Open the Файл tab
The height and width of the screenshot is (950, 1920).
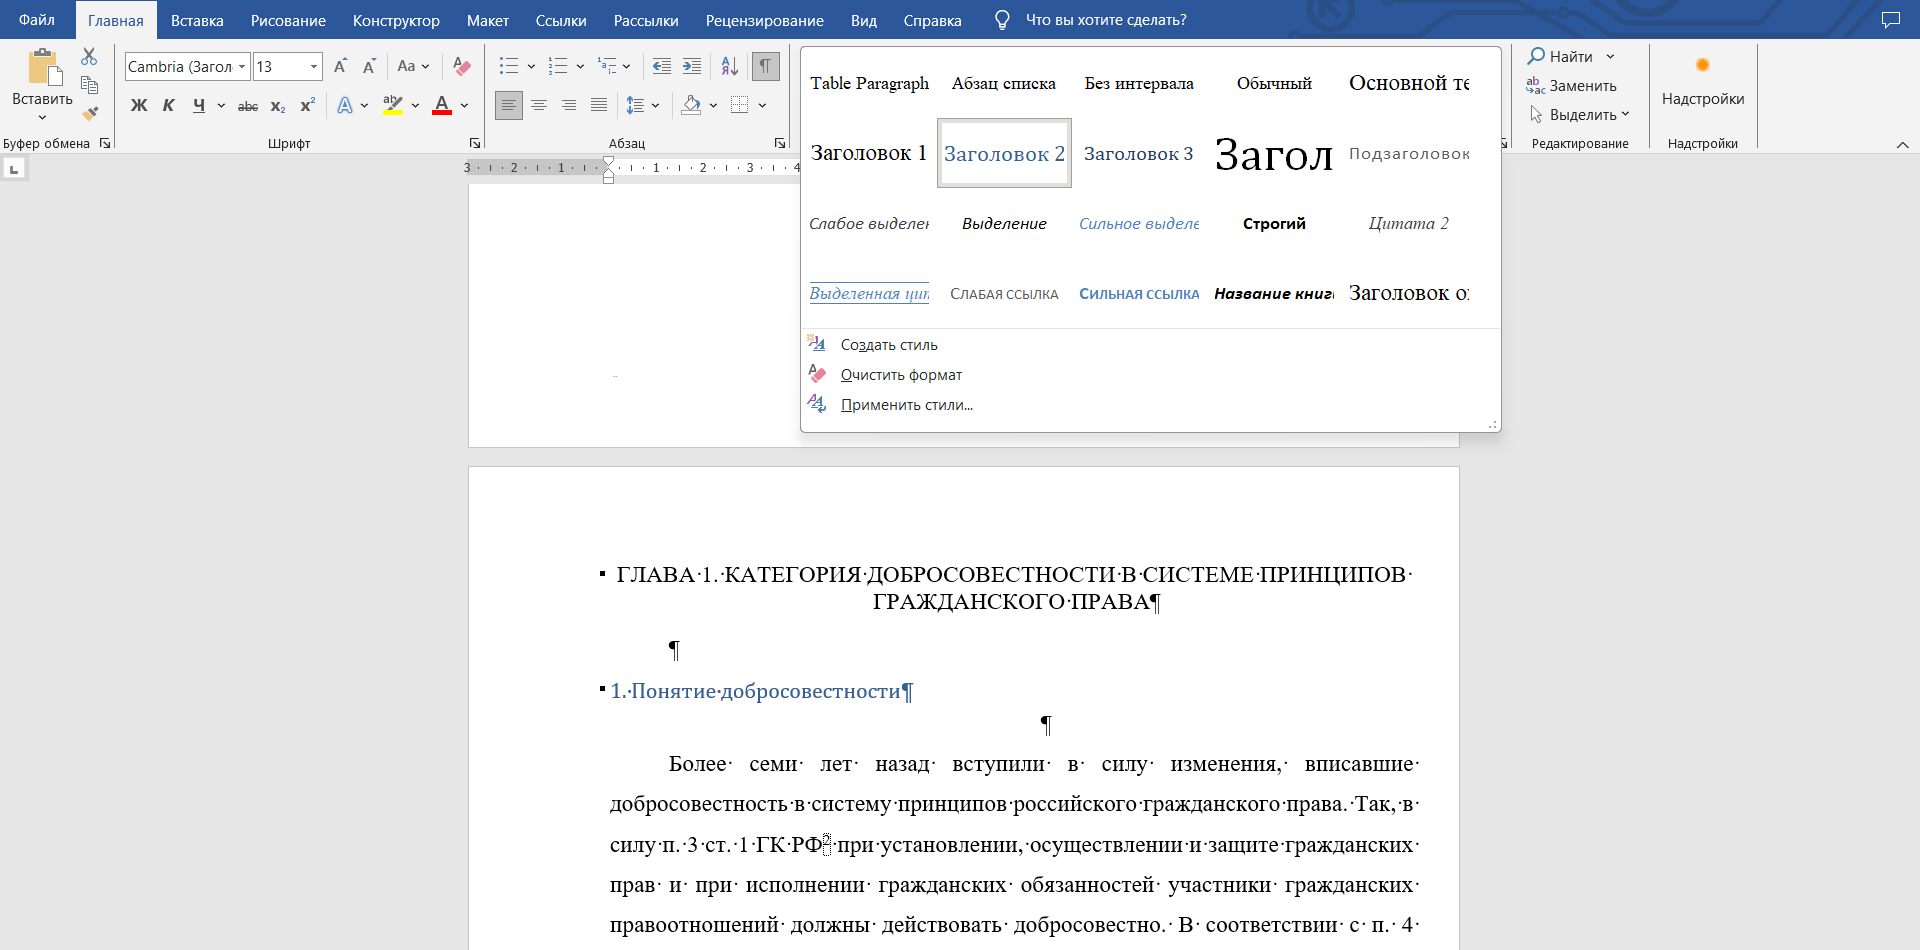(37, 20)
